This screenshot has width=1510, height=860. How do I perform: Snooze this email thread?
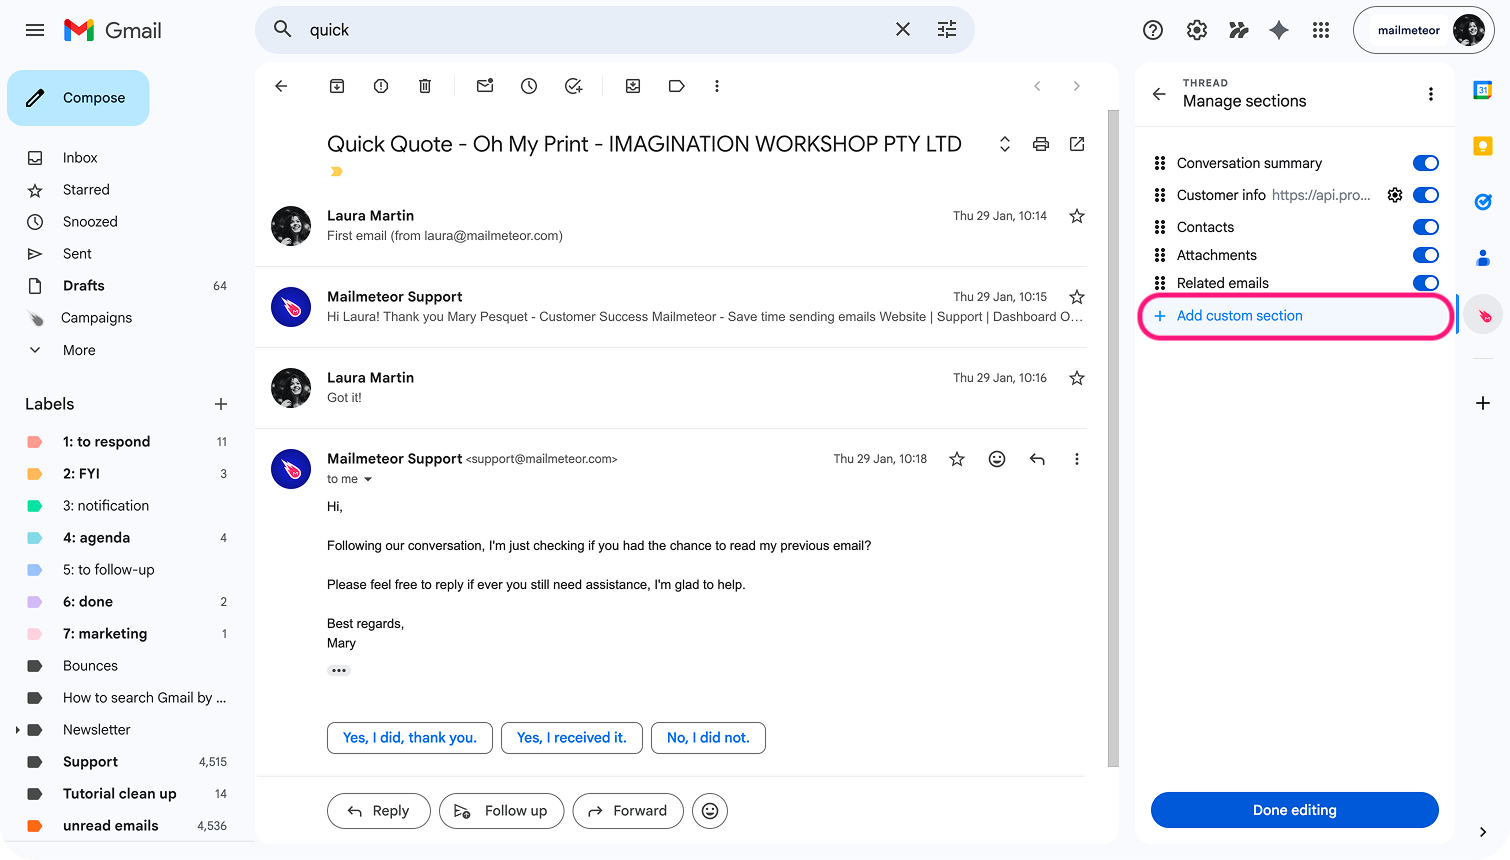tap(528, 86)
